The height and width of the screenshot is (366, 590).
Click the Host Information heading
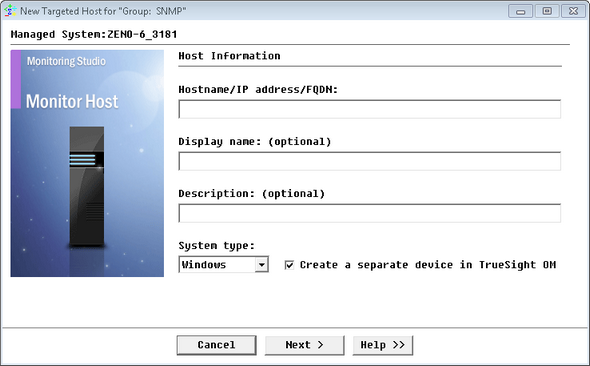coord(229,56)
